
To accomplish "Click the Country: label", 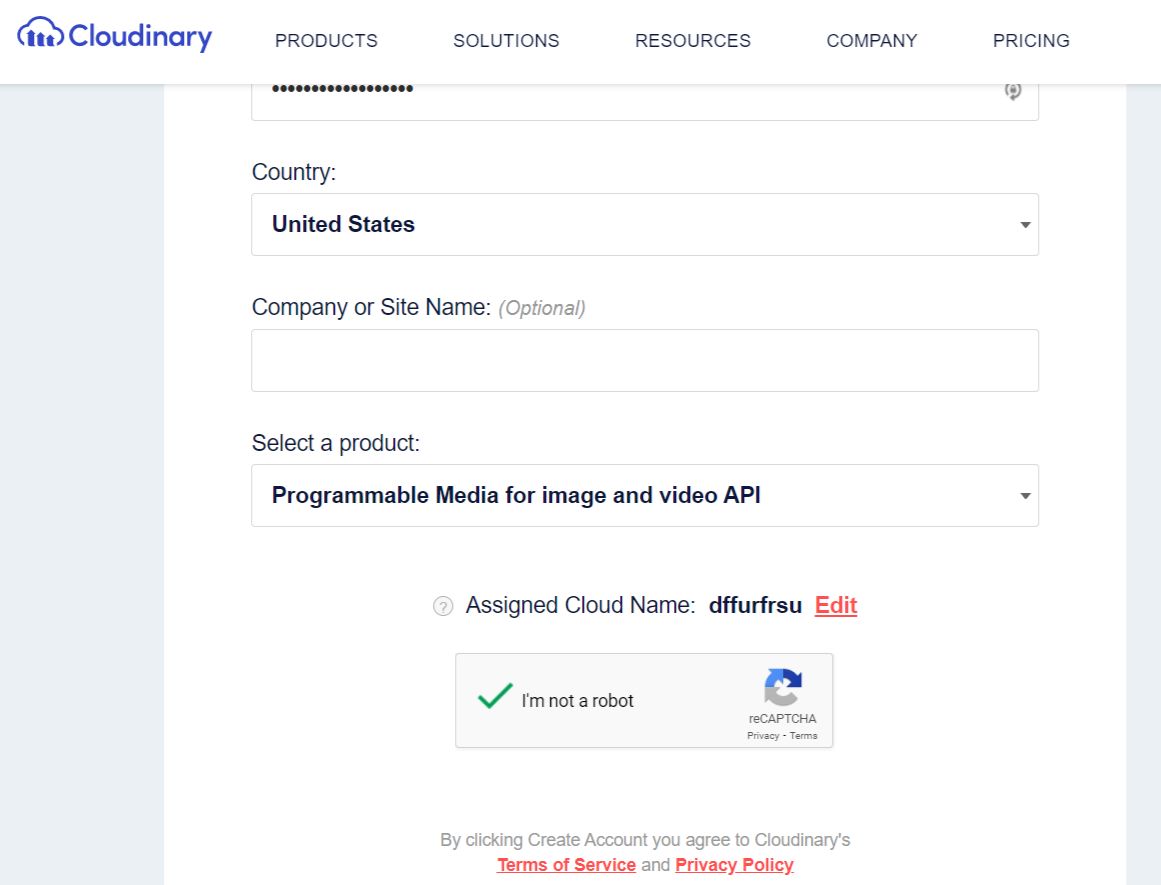I will [293, 172].
